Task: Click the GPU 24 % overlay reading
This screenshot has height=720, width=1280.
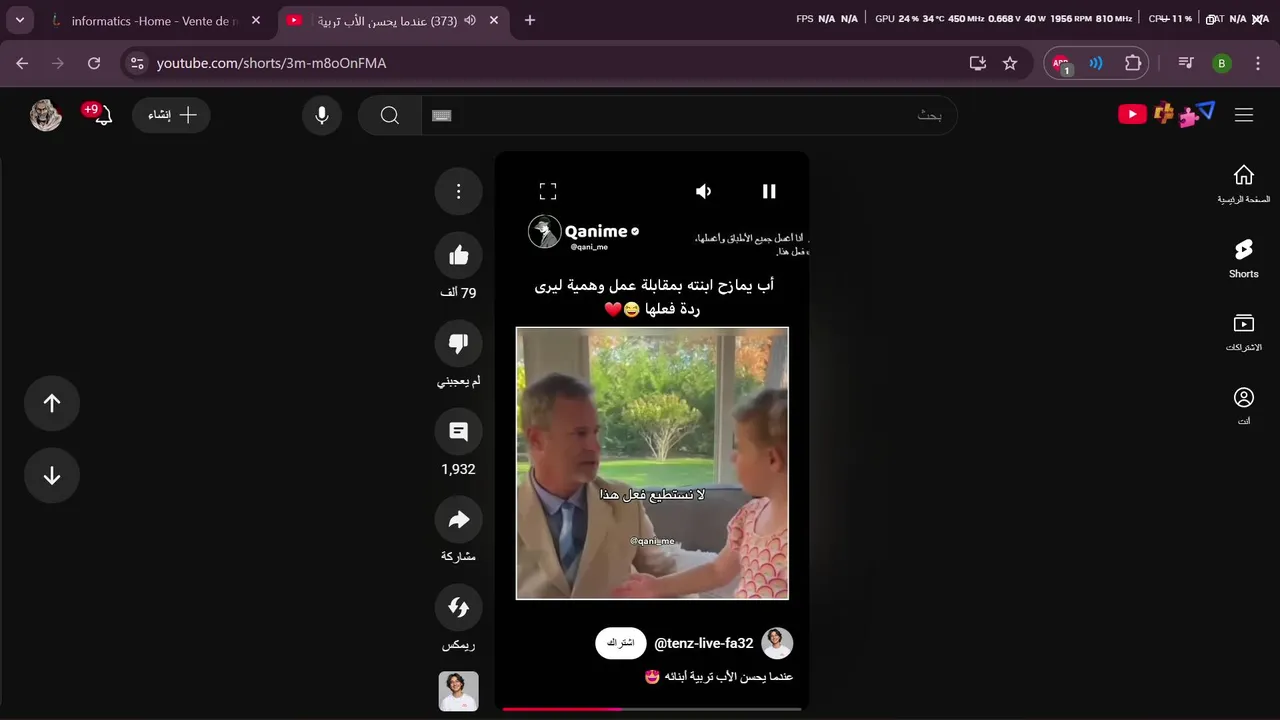Action: [897, 19]
